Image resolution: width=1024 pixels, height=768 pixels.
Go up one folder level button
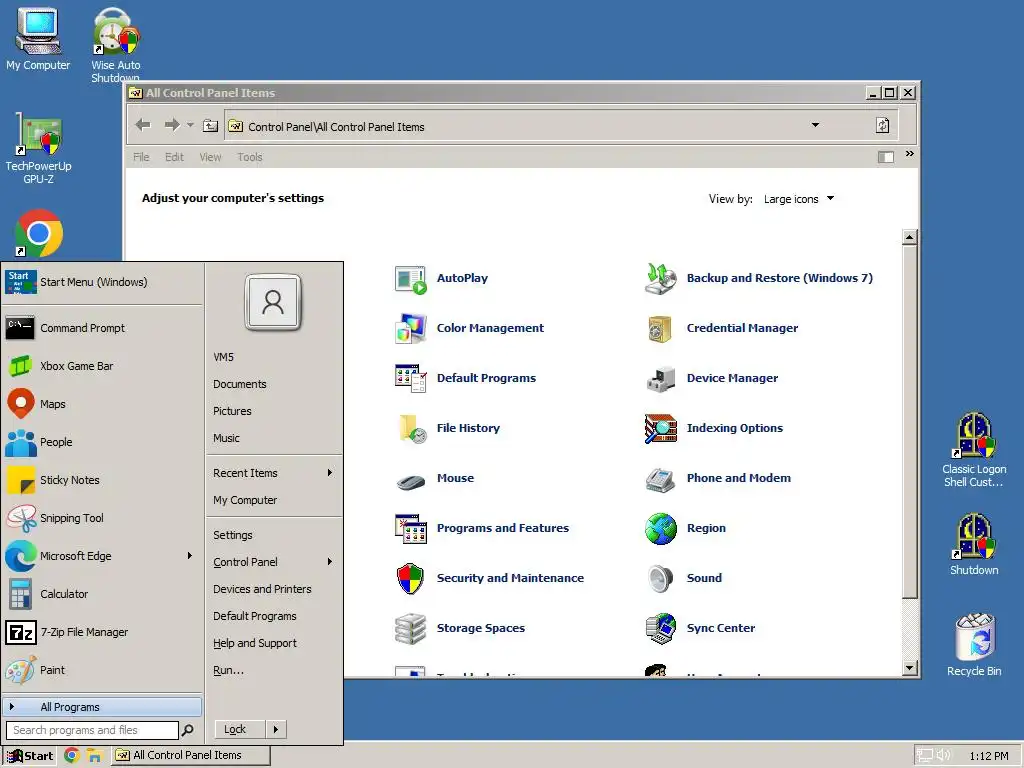210,125
